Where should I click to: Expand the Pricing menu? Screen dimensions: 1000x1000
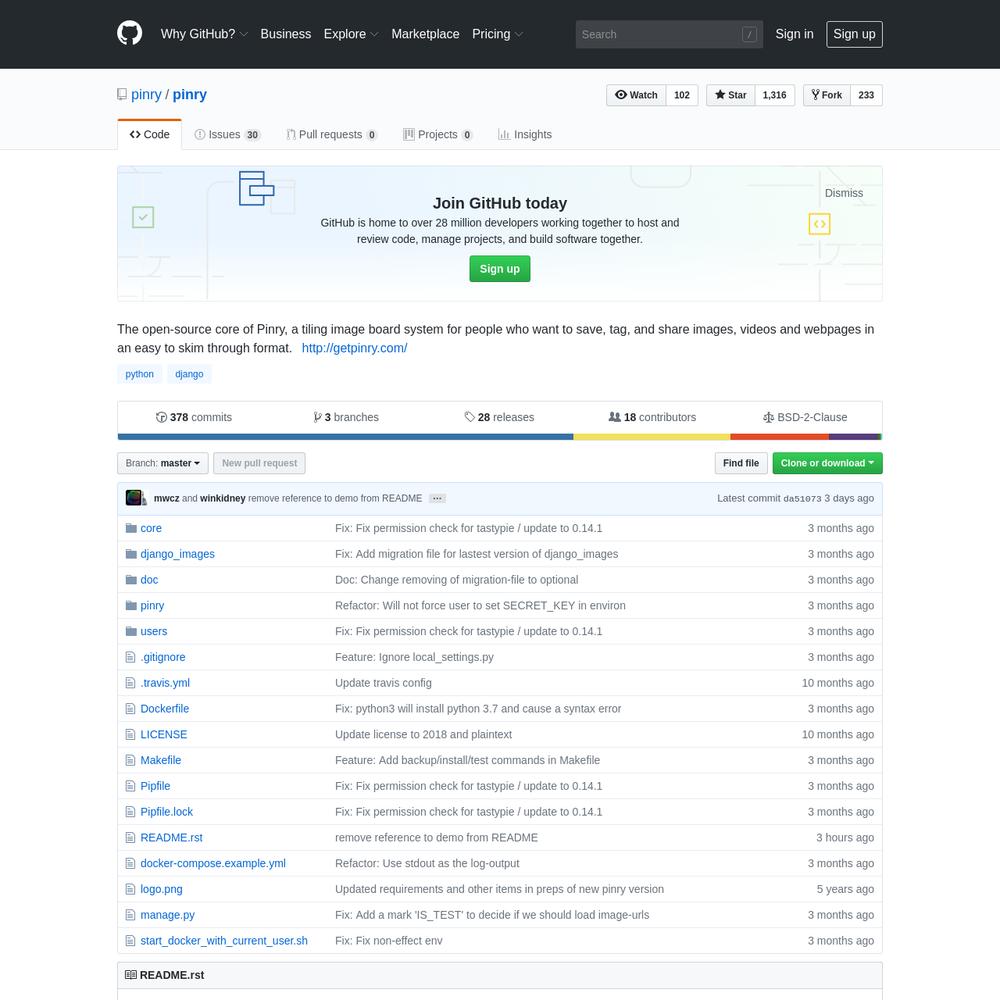pyautogui.click(x=497, y=34)
